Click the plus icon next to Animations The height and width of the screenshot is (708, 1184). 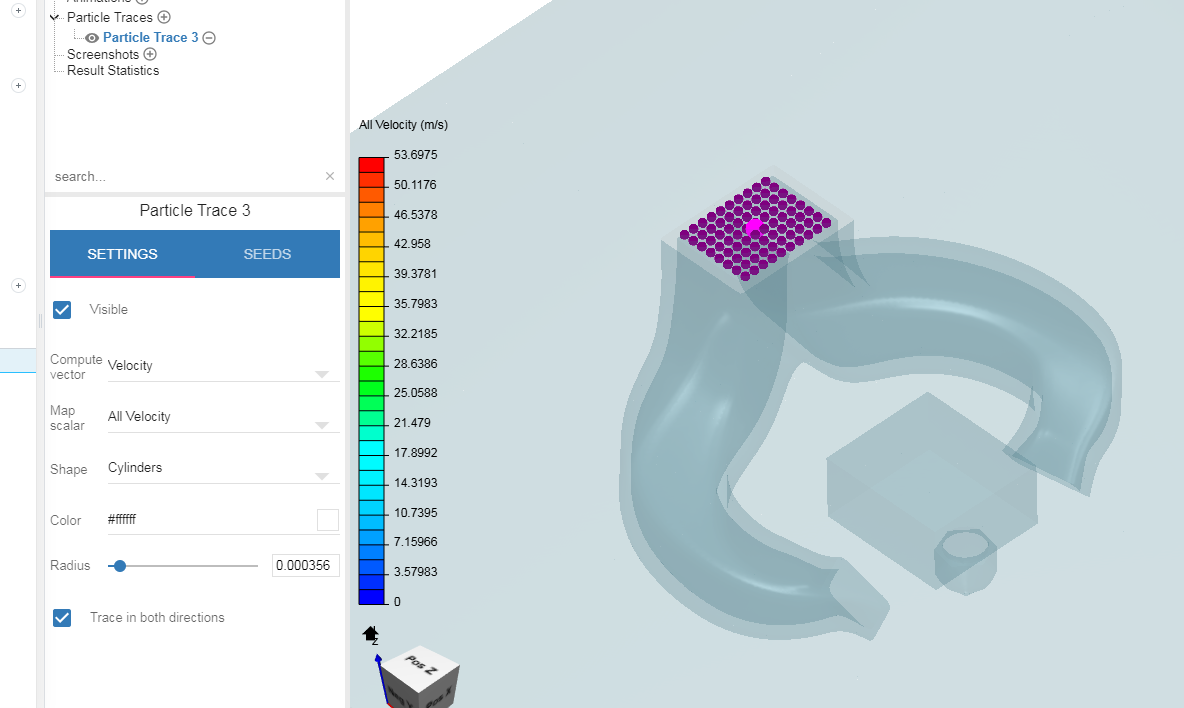(141, 2)
